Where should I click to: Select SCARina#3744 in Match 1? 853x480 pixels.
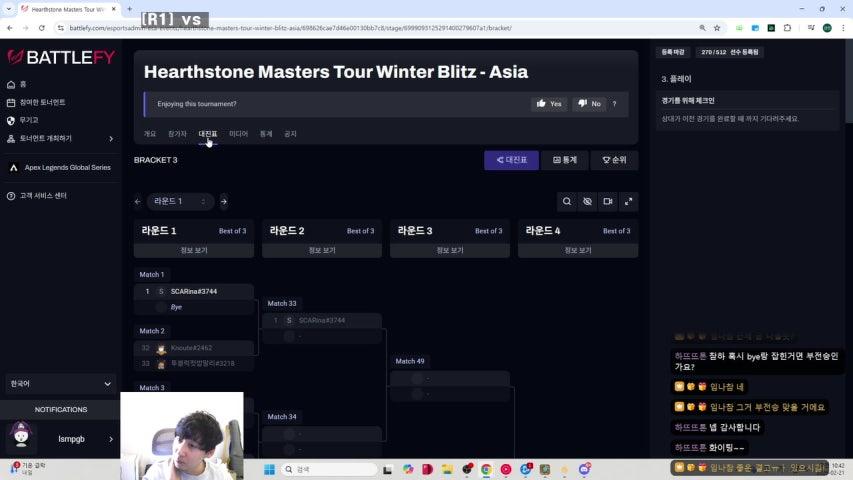(x=194, y=292)
